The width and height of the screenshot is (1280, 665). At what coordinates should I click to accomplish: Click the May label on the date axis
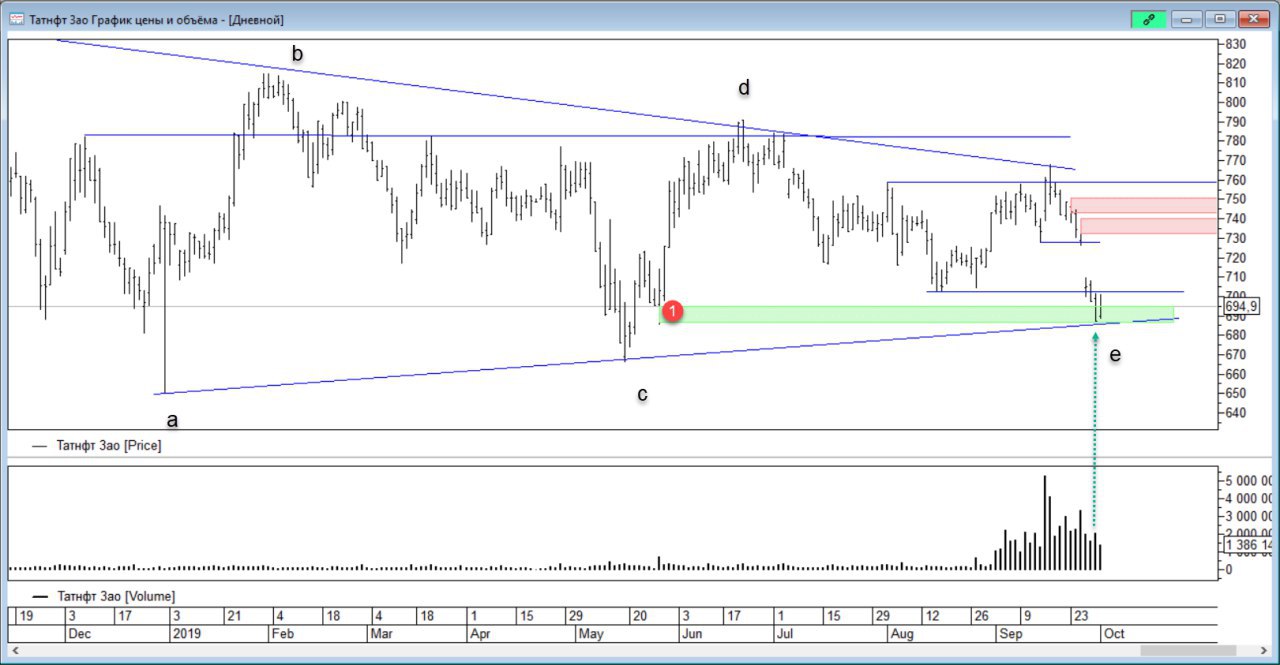pyautogui.click(x=590, y=634)
